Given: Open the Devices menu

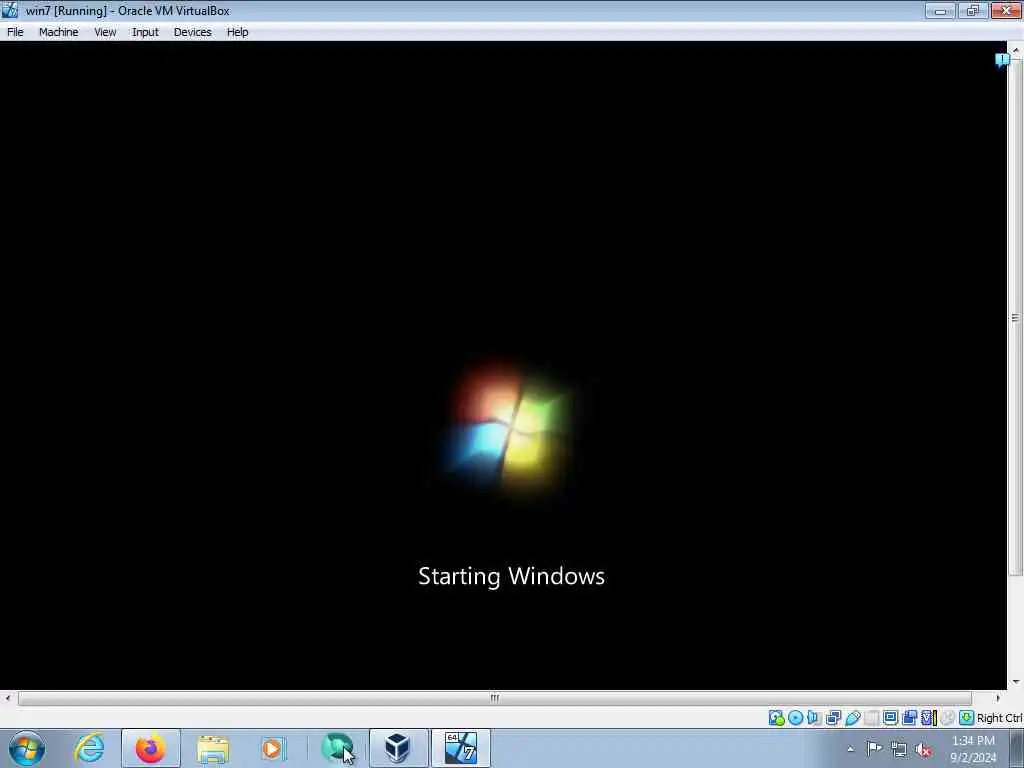Looking at the screenshot, I should (x=193, y=32).
